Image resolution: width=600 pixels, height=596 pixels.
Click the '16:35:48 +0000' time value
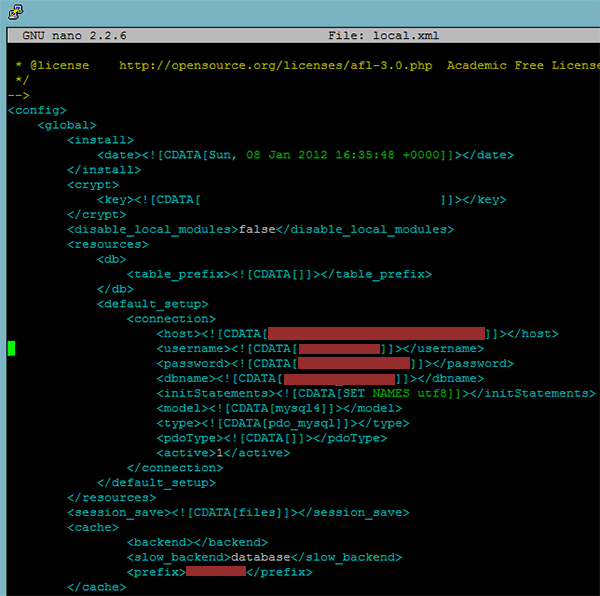point(387,155)
